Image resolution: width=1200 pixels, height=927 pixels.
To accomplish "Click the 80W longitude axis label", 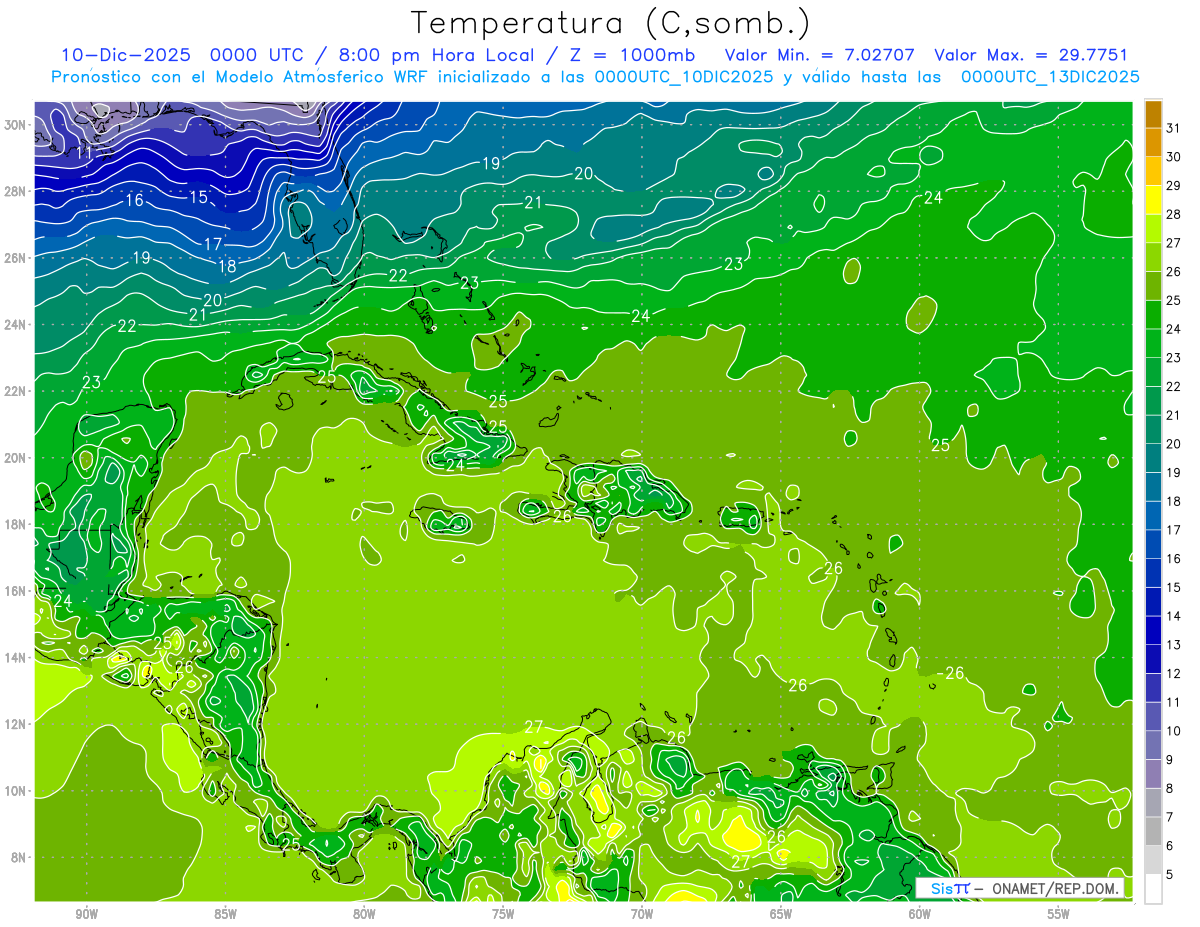I will coord(364,914).
